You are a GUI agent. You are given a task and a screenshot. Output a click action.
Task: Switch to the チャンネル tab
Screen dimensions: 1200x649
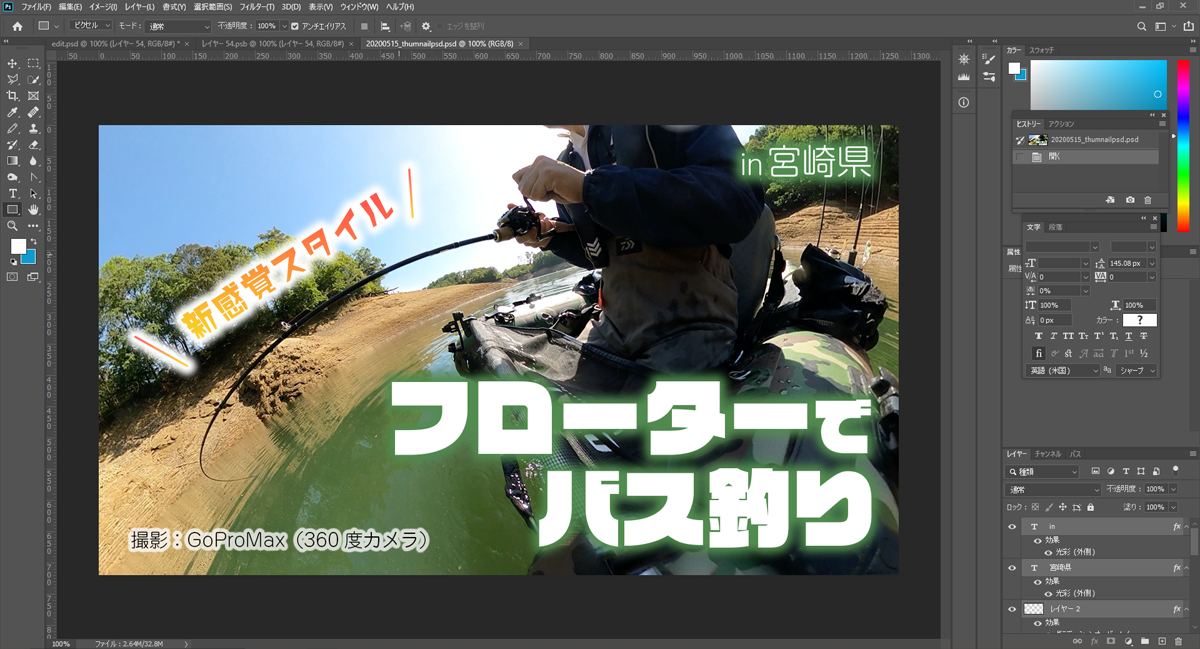click(1048, 454)
